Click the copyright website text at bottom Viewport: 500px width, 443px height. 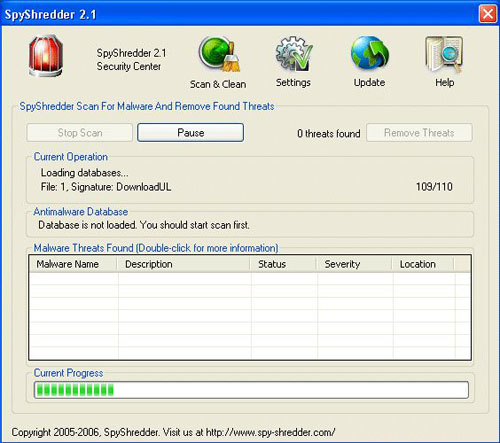(173, 432)
